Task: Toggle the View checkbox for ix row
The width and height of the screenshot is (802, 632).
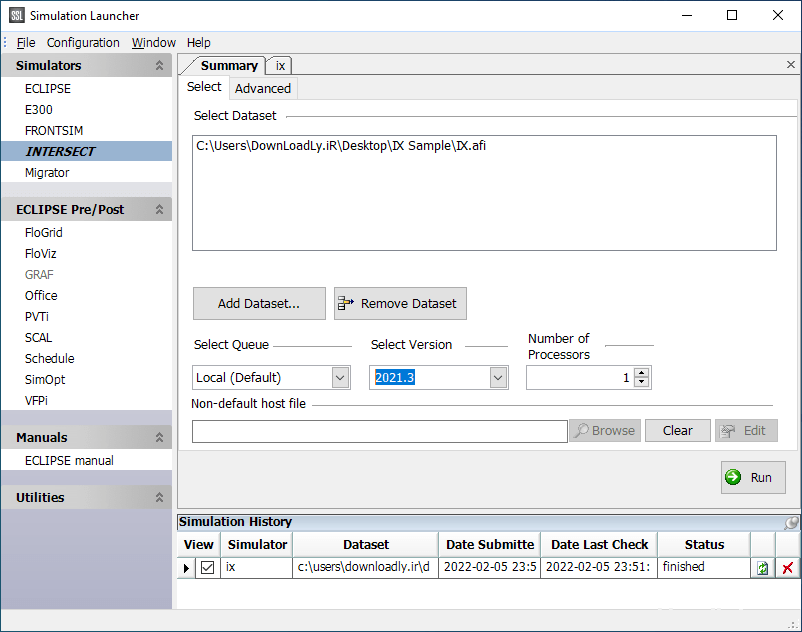Action: (x=208, y=568)
